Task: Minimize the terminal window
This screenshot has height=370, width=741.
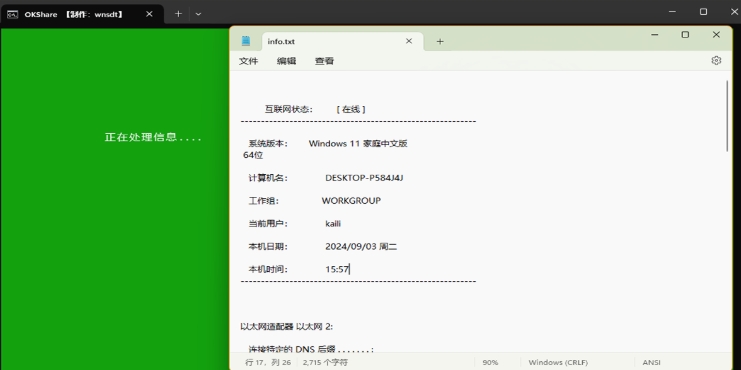Action: click(672, 12)
